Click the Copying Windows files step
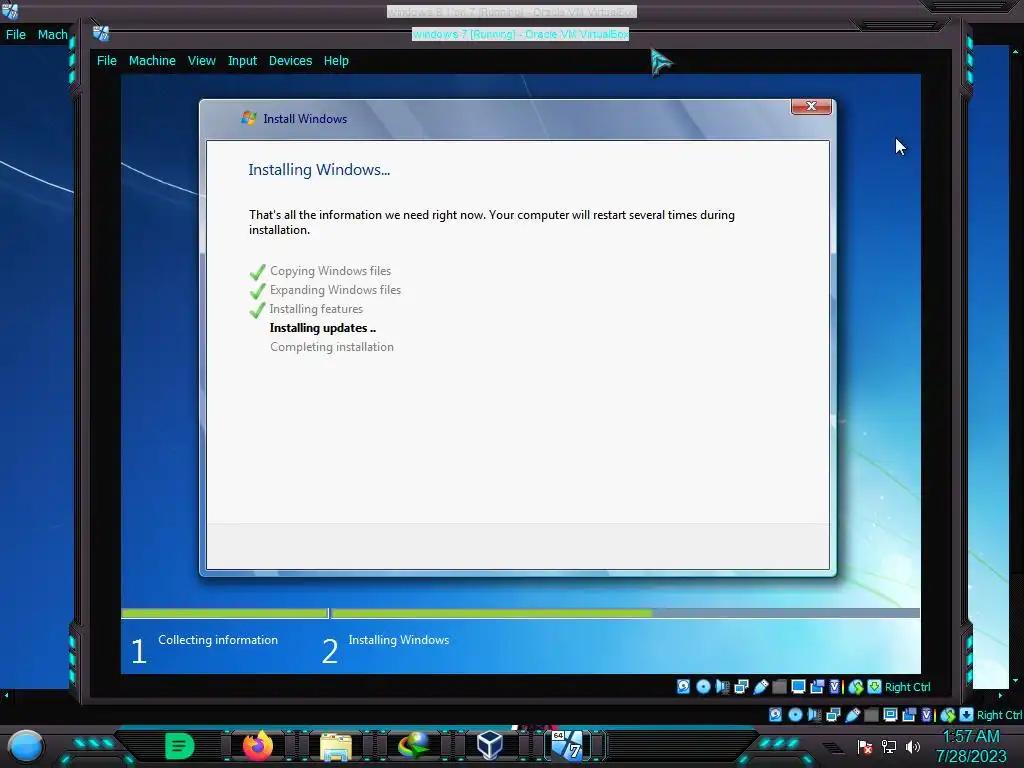This screenshot has width=1024, height=768. 330,271
